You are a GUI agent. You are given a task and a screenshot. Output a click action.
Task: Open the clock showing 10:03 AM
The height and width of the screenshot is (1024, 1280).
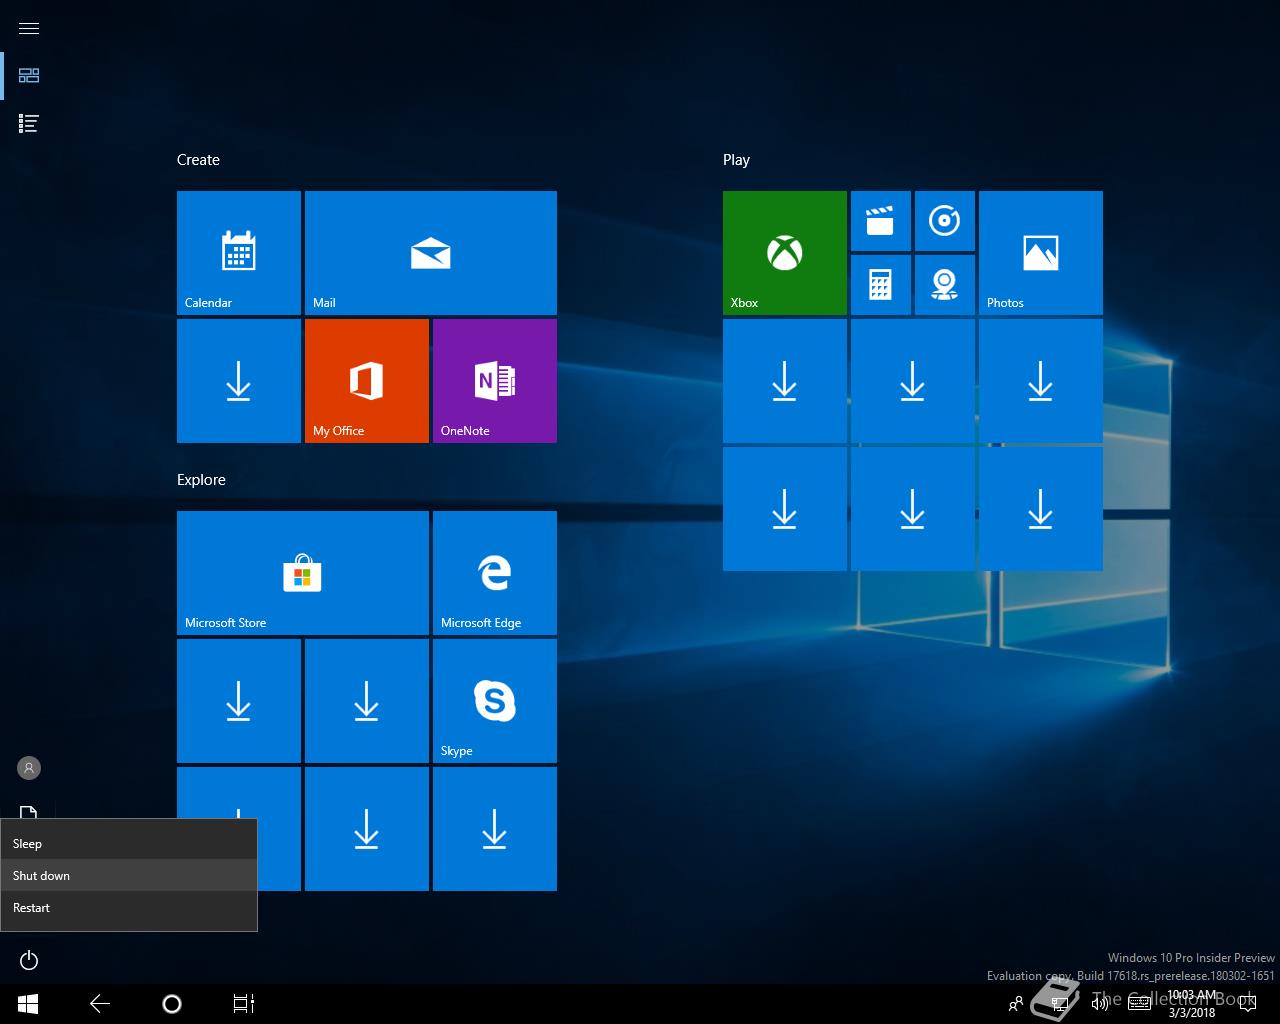point(1192,1004)
